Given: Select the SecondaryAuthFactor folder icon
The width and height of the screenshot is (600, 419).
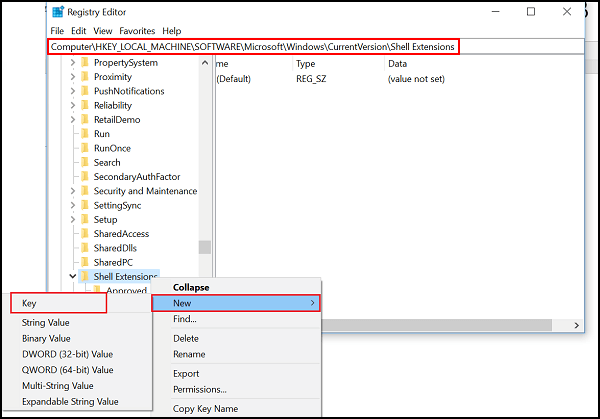Looking at the screenshot, I should coord(85,176).
